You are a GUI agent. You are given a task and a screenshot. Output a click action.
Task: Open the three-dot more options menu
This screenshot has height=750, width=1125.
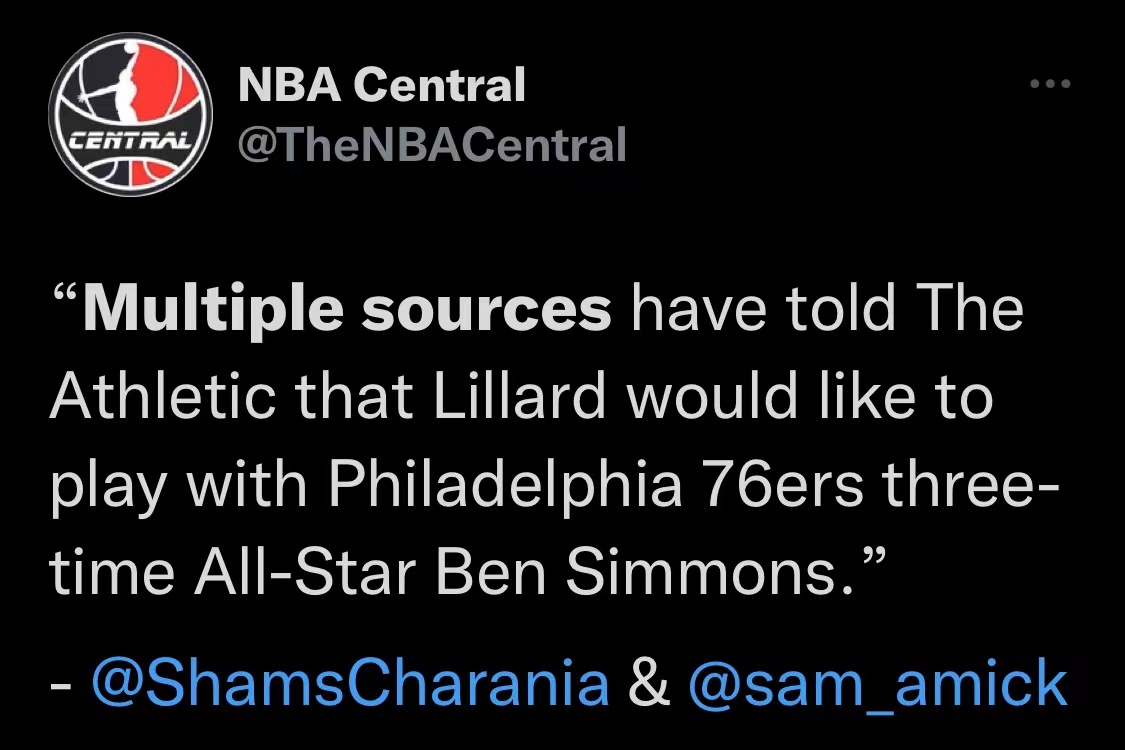pos(1050,84)
